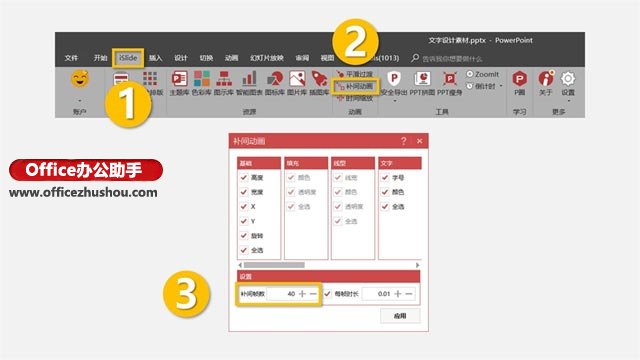Switch to the 插入 tab
Image resolution: width=640 pixels, height=360 pixels.
coord(155,58)
